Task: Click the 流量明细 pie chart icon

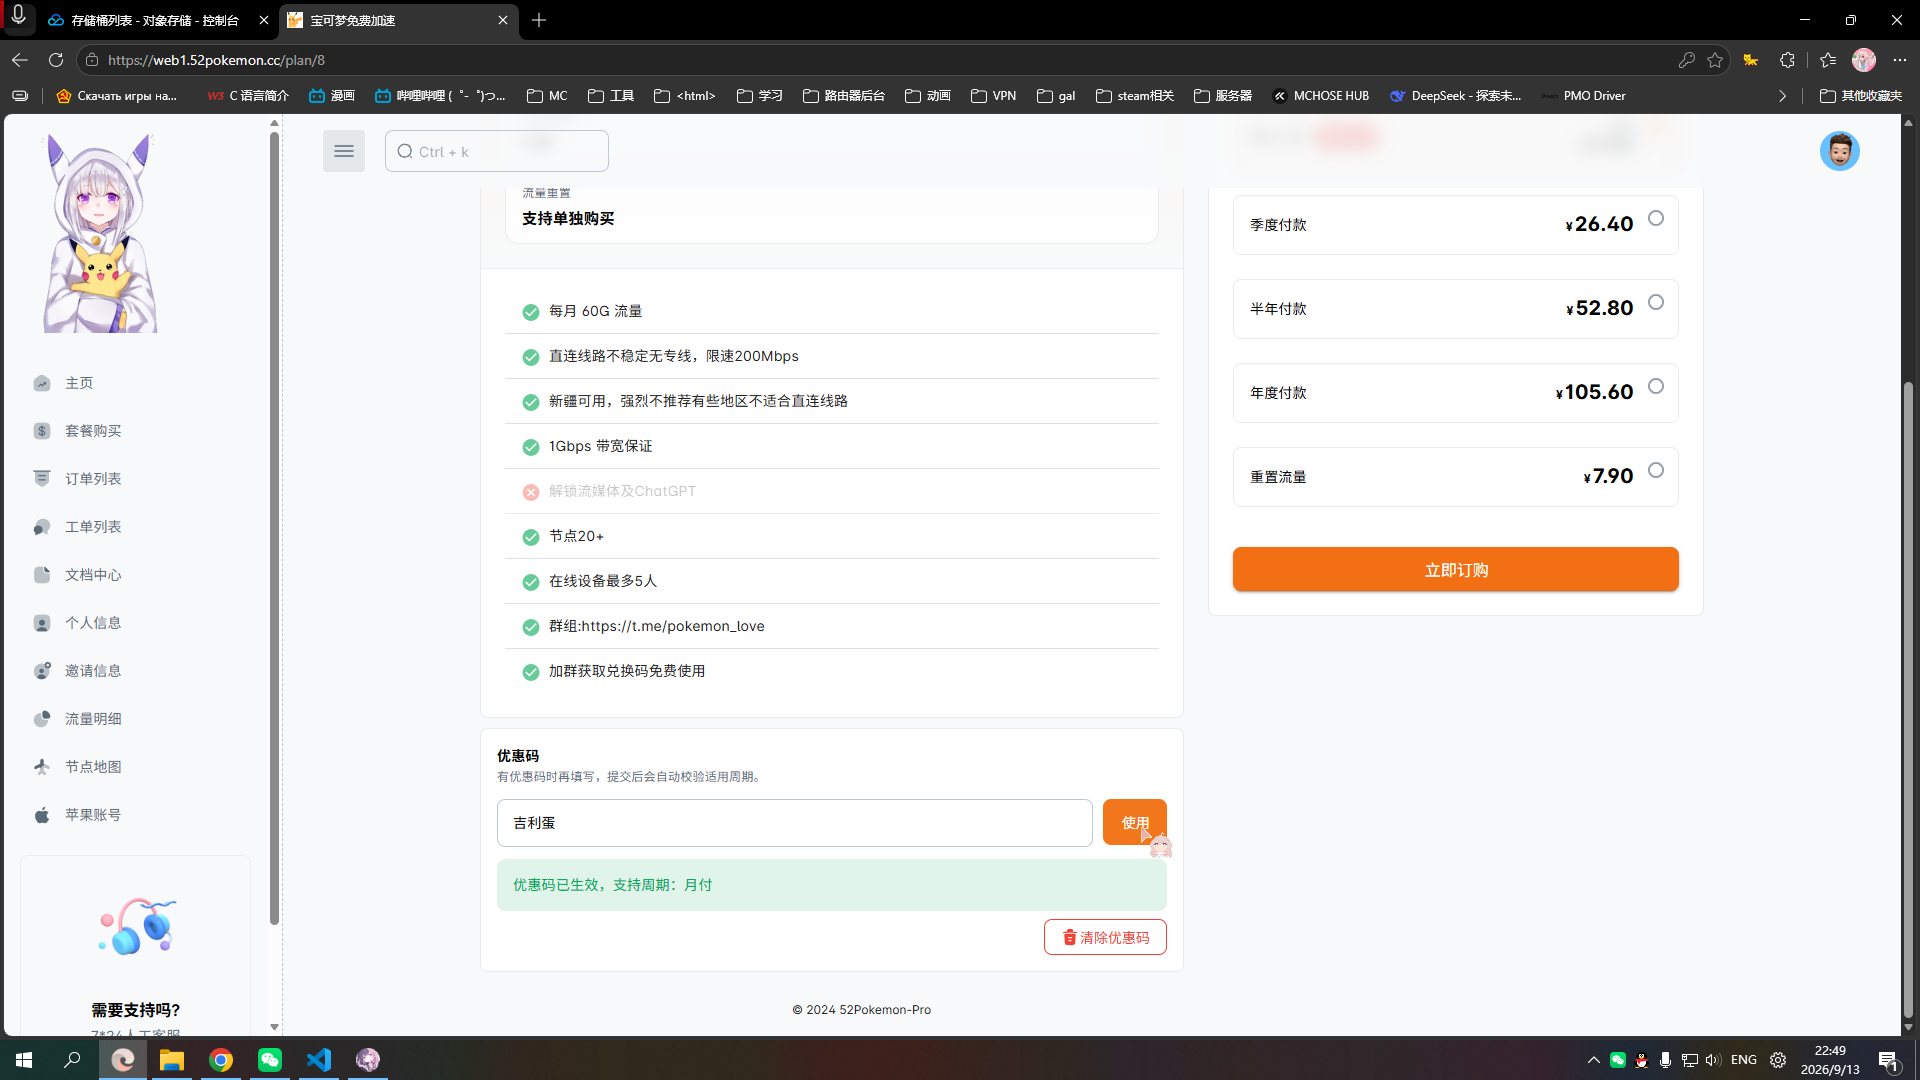Action: (x=42, y=719)
